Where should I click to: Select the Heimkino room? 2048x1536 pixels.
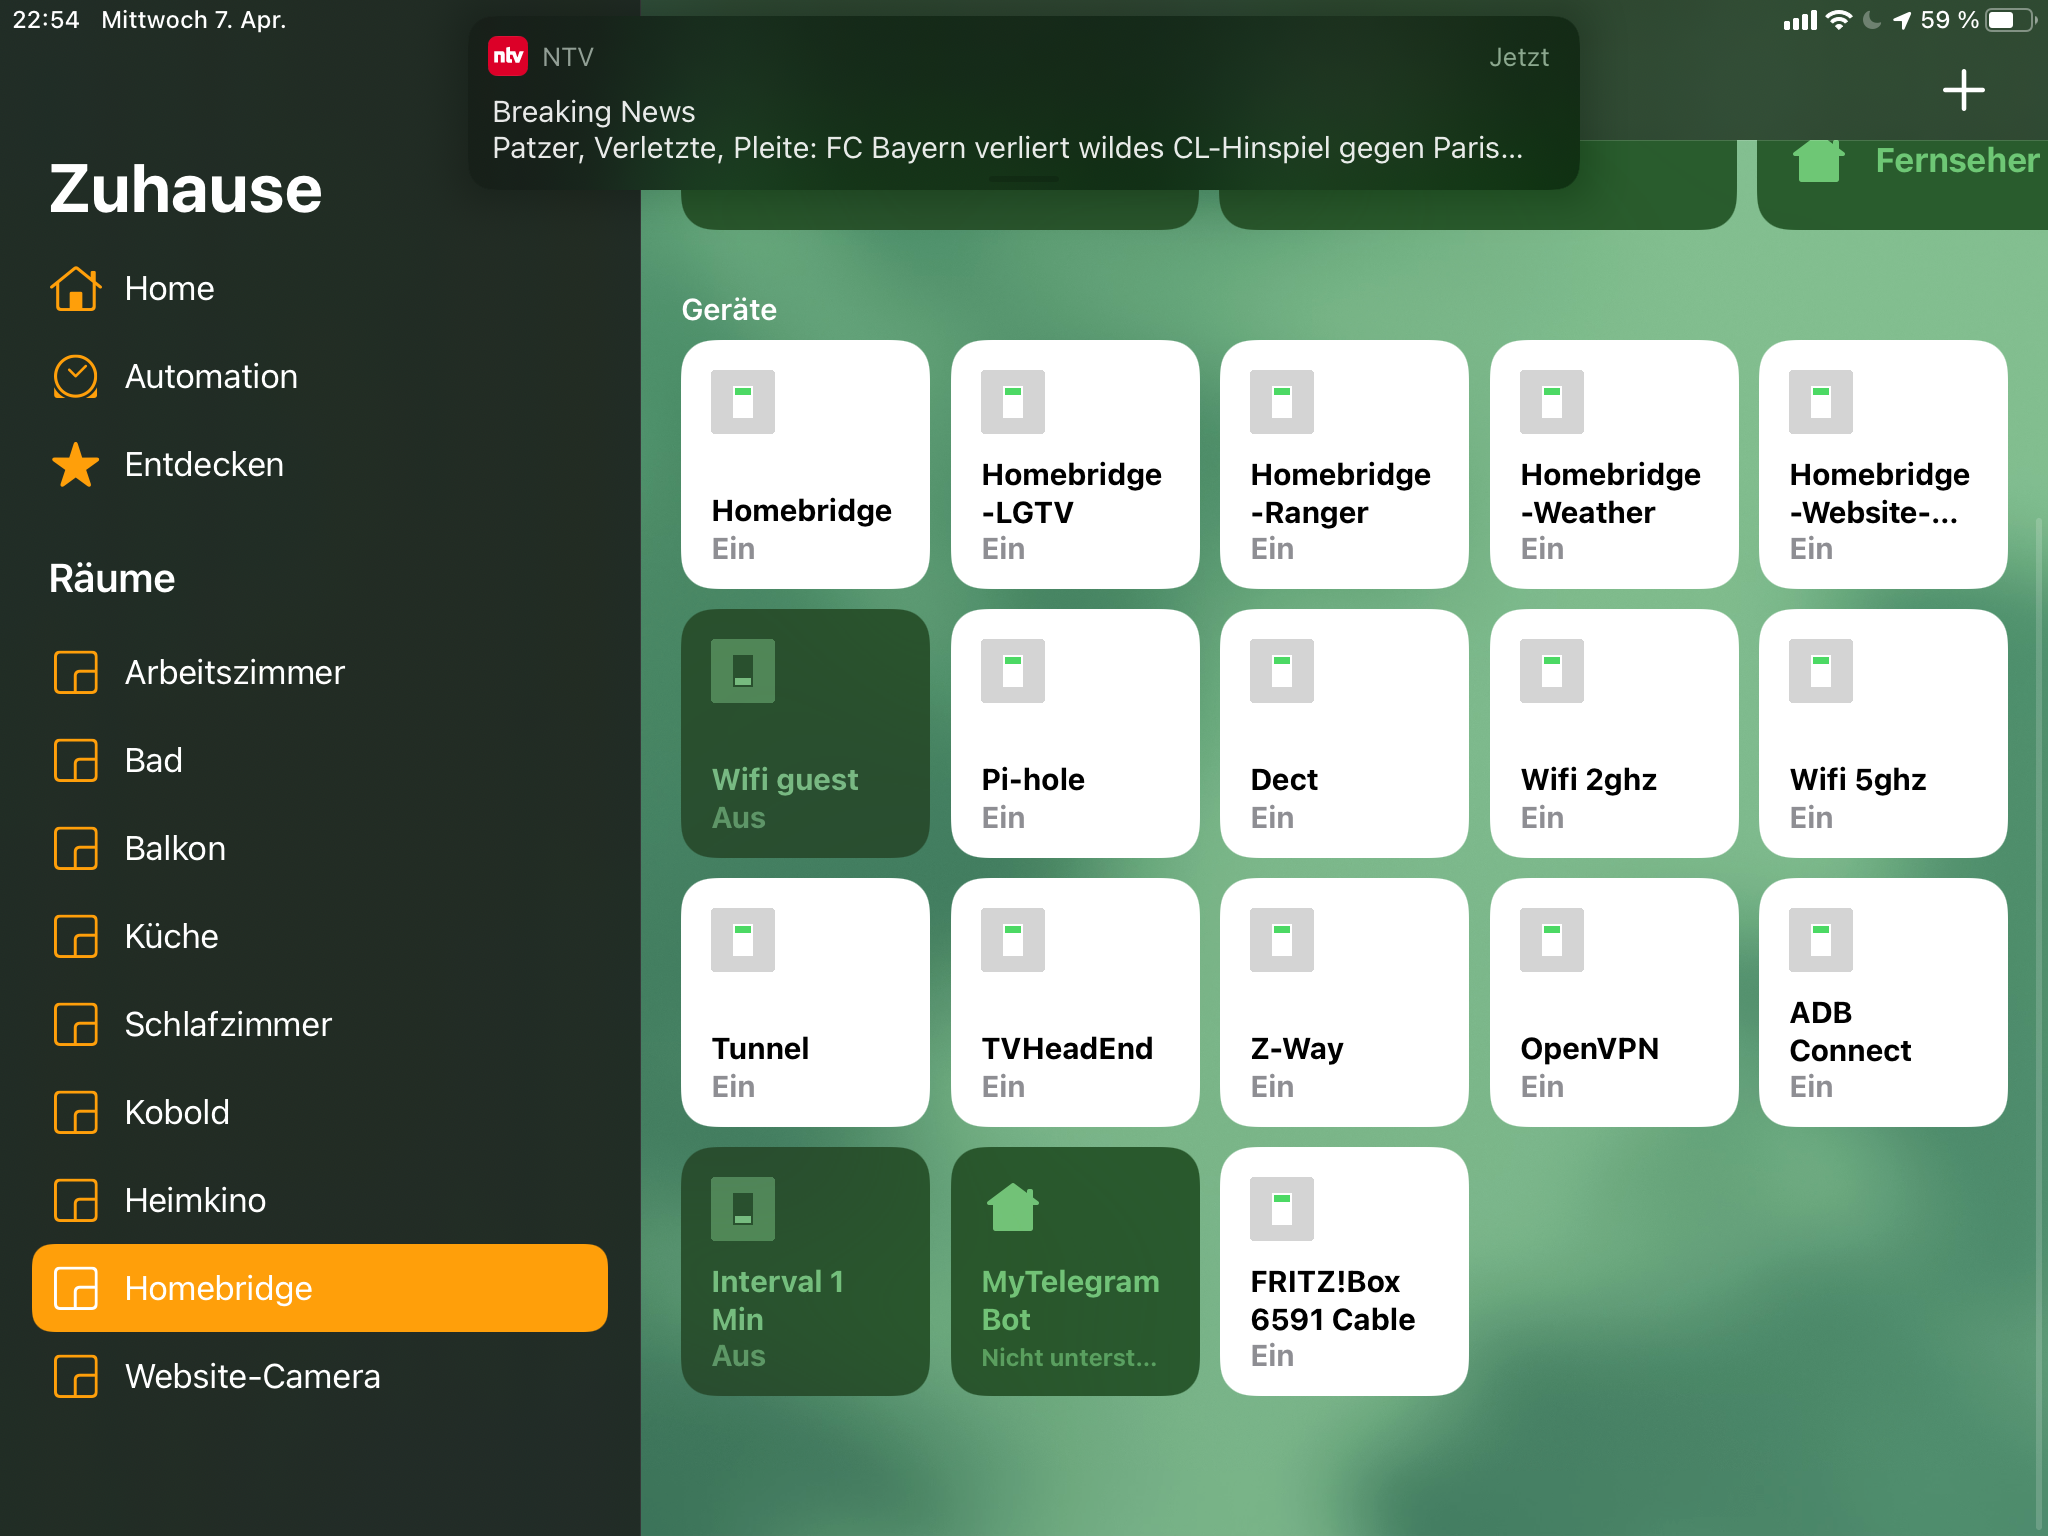click(x=195, y=1200)
